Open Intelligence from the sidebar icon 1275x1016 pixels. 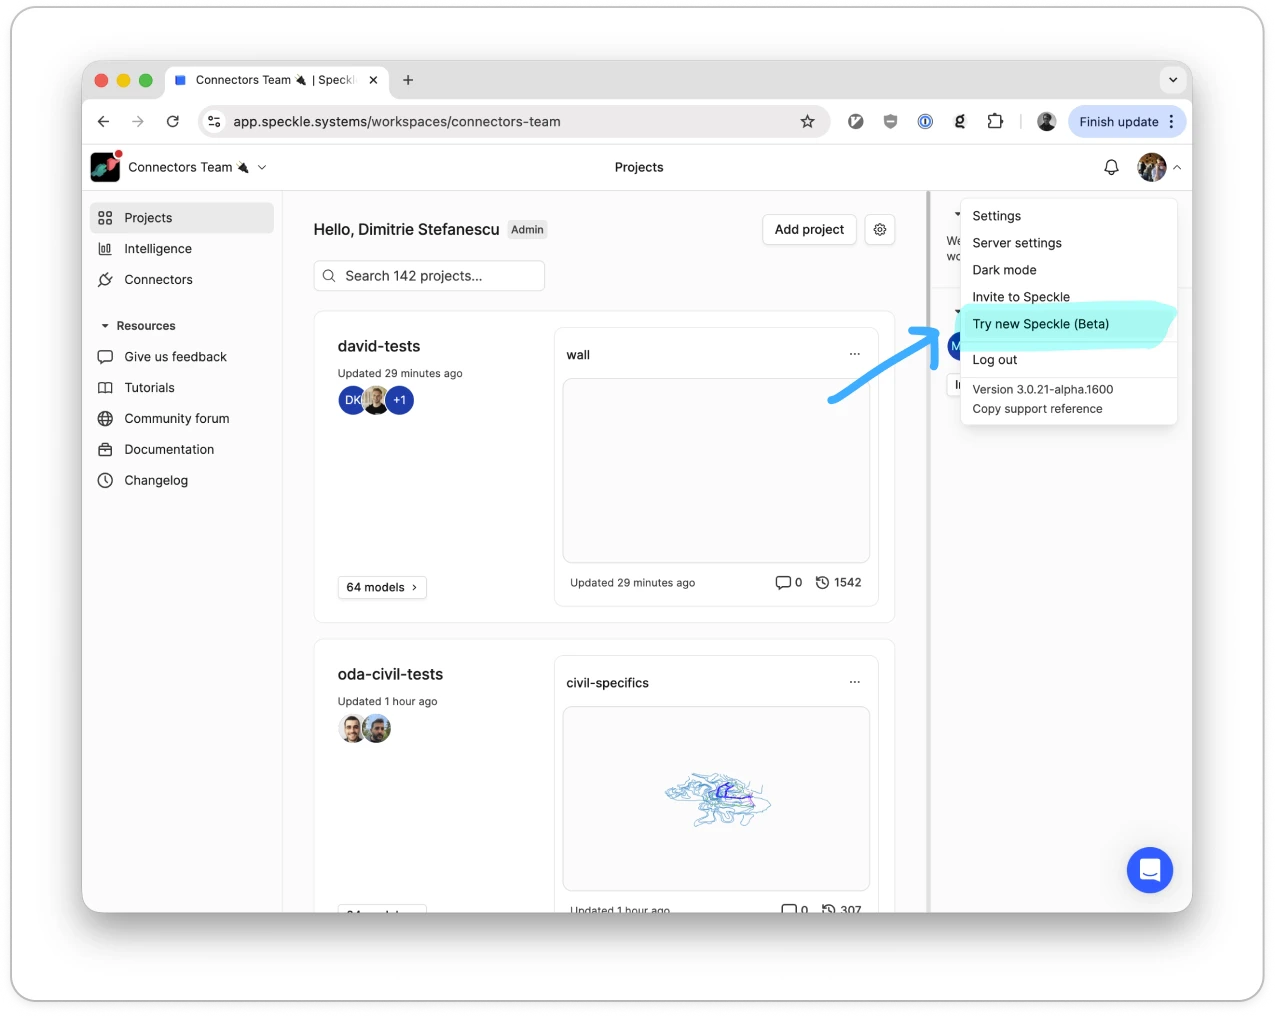106,248
